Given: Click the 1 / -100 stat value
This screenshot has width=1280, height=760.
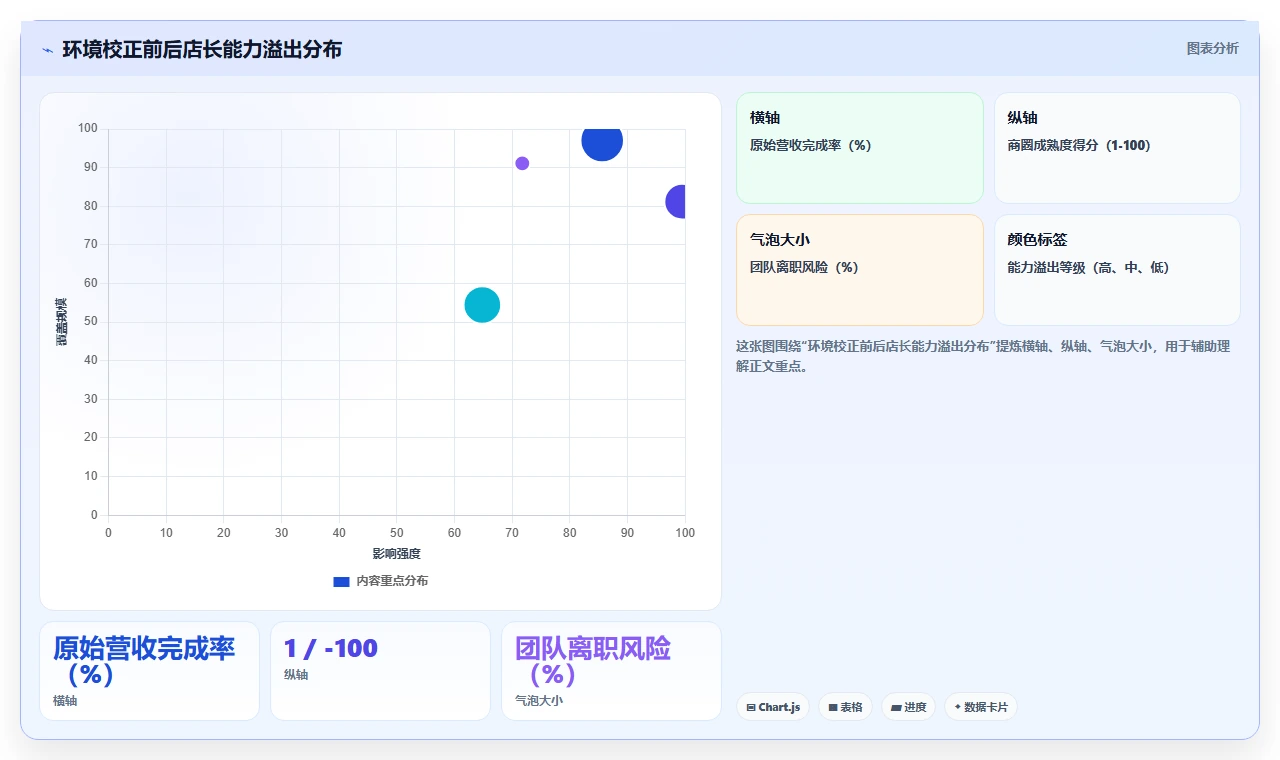Looking at the screenshot, I should (x=331, y=648).
